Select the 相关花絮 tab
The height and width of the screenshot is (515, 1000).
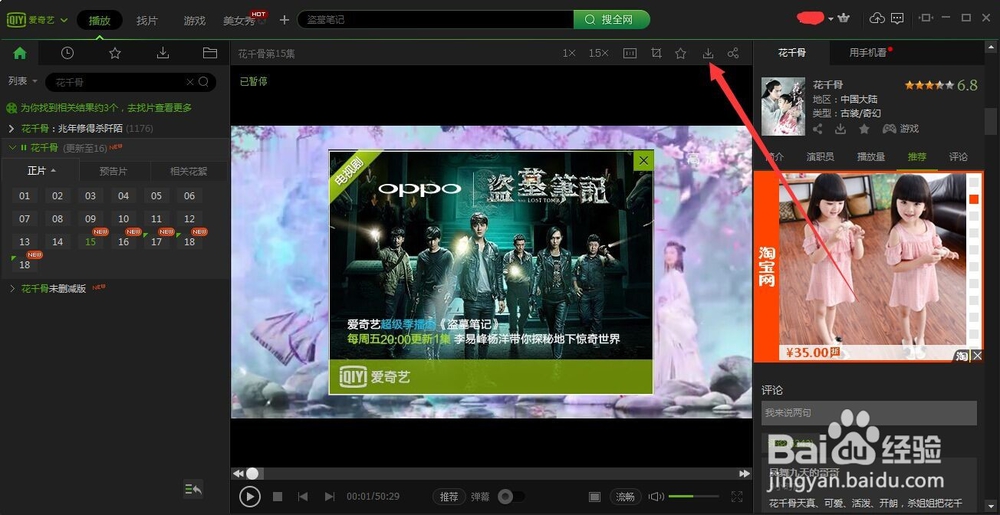[x=189, y=171]
